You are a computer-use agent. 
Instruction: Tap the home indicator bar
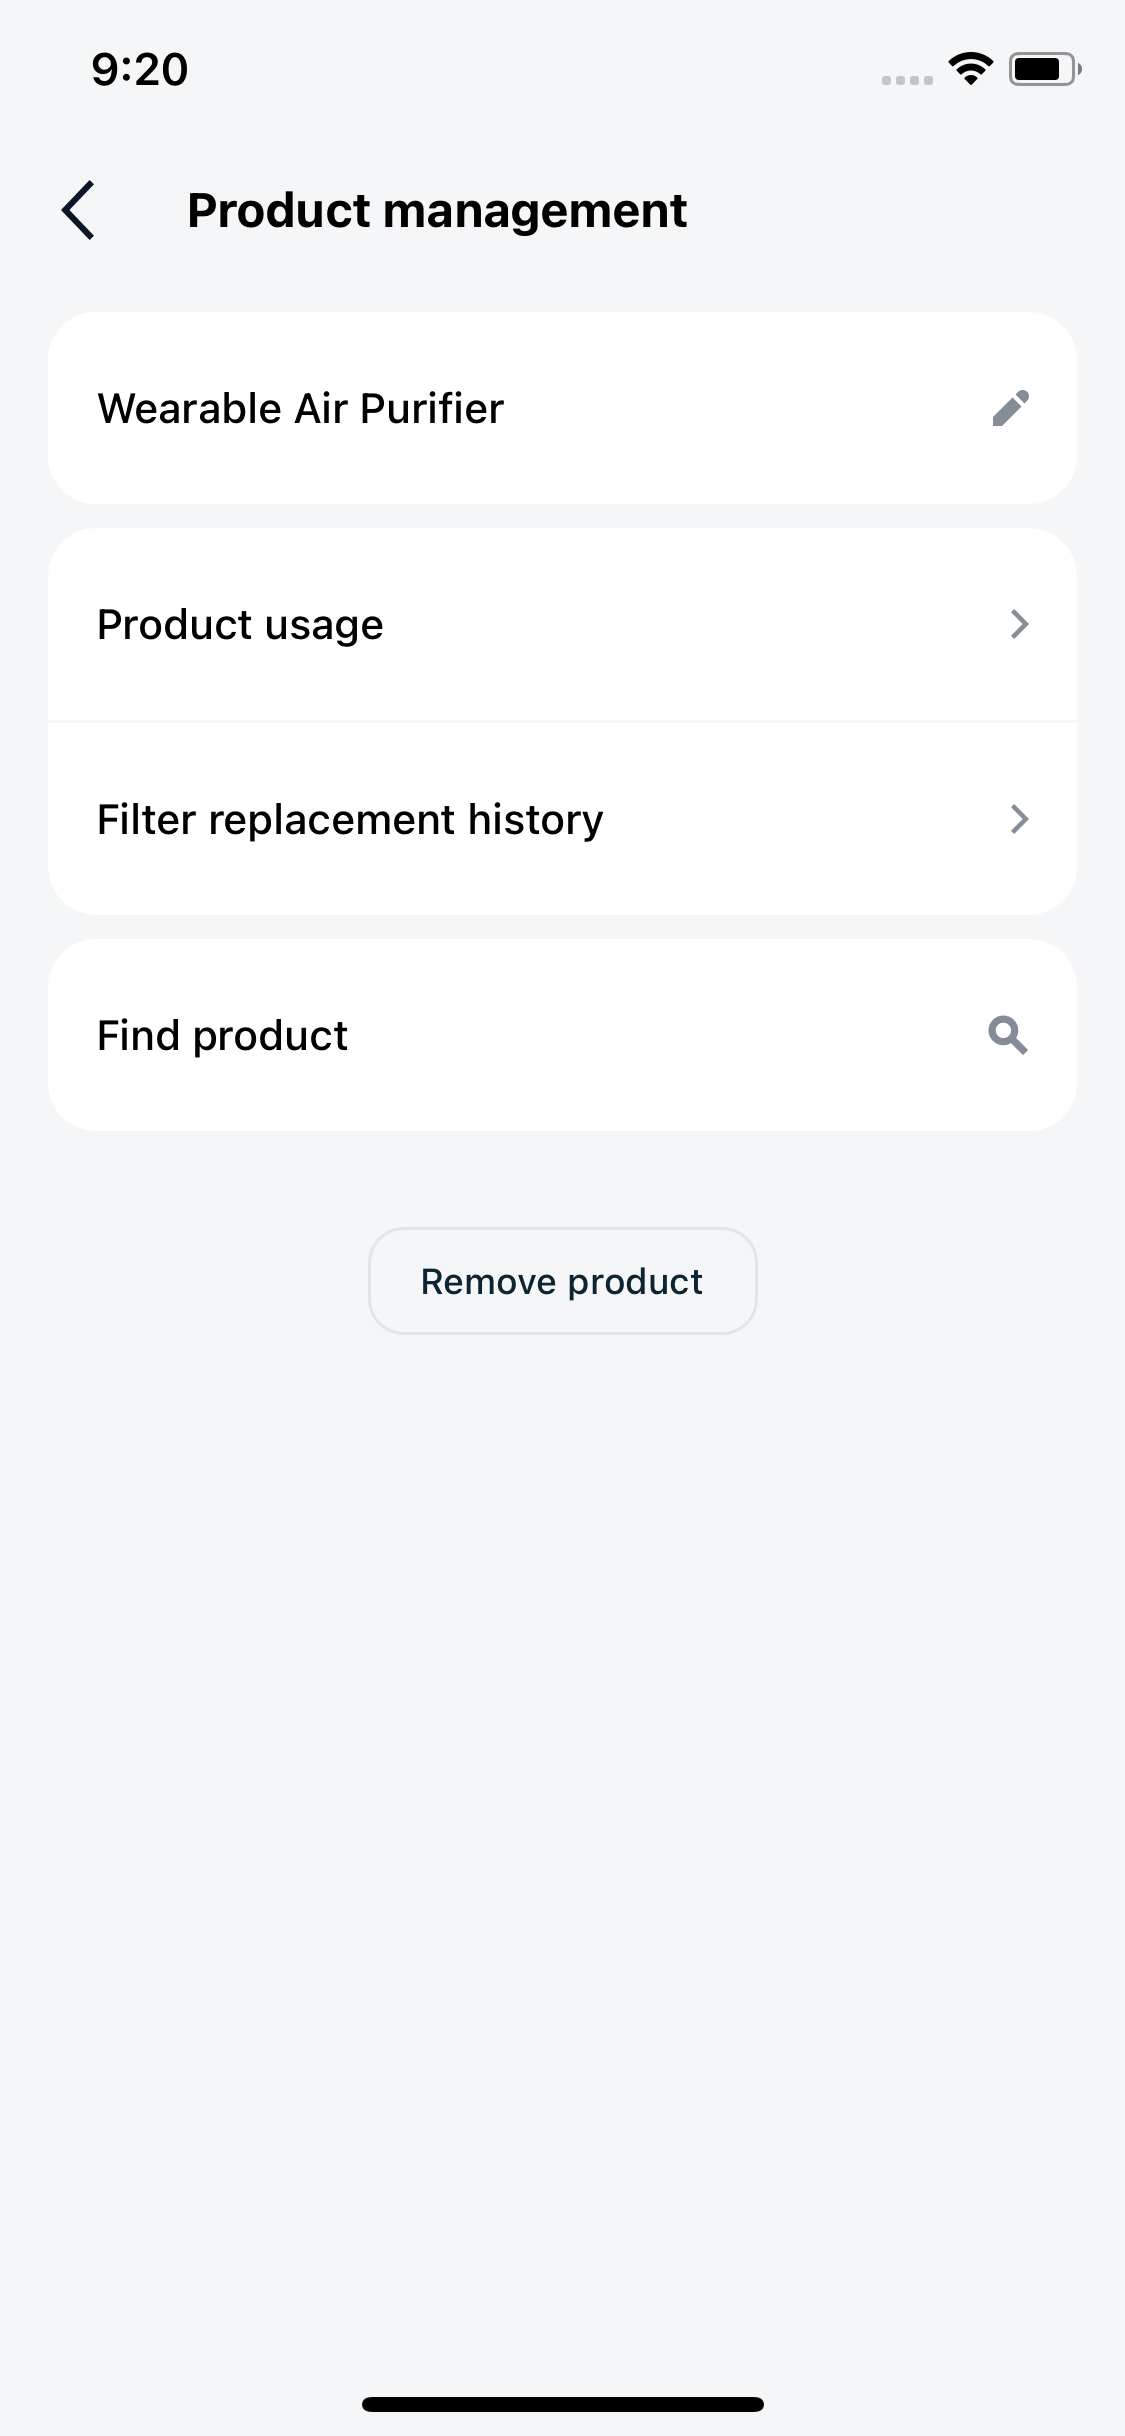[x=562, y=2404]
